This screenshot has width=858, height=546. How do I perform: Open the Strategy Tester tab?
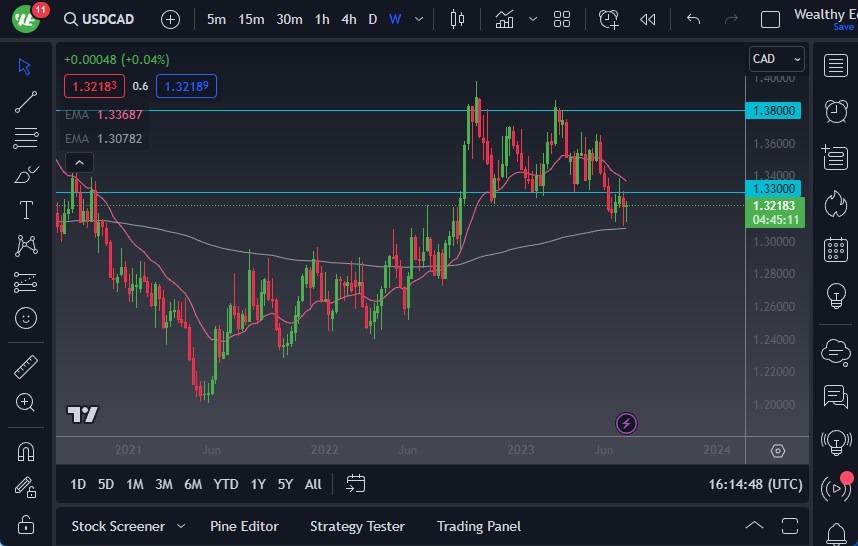click(357, 526)
